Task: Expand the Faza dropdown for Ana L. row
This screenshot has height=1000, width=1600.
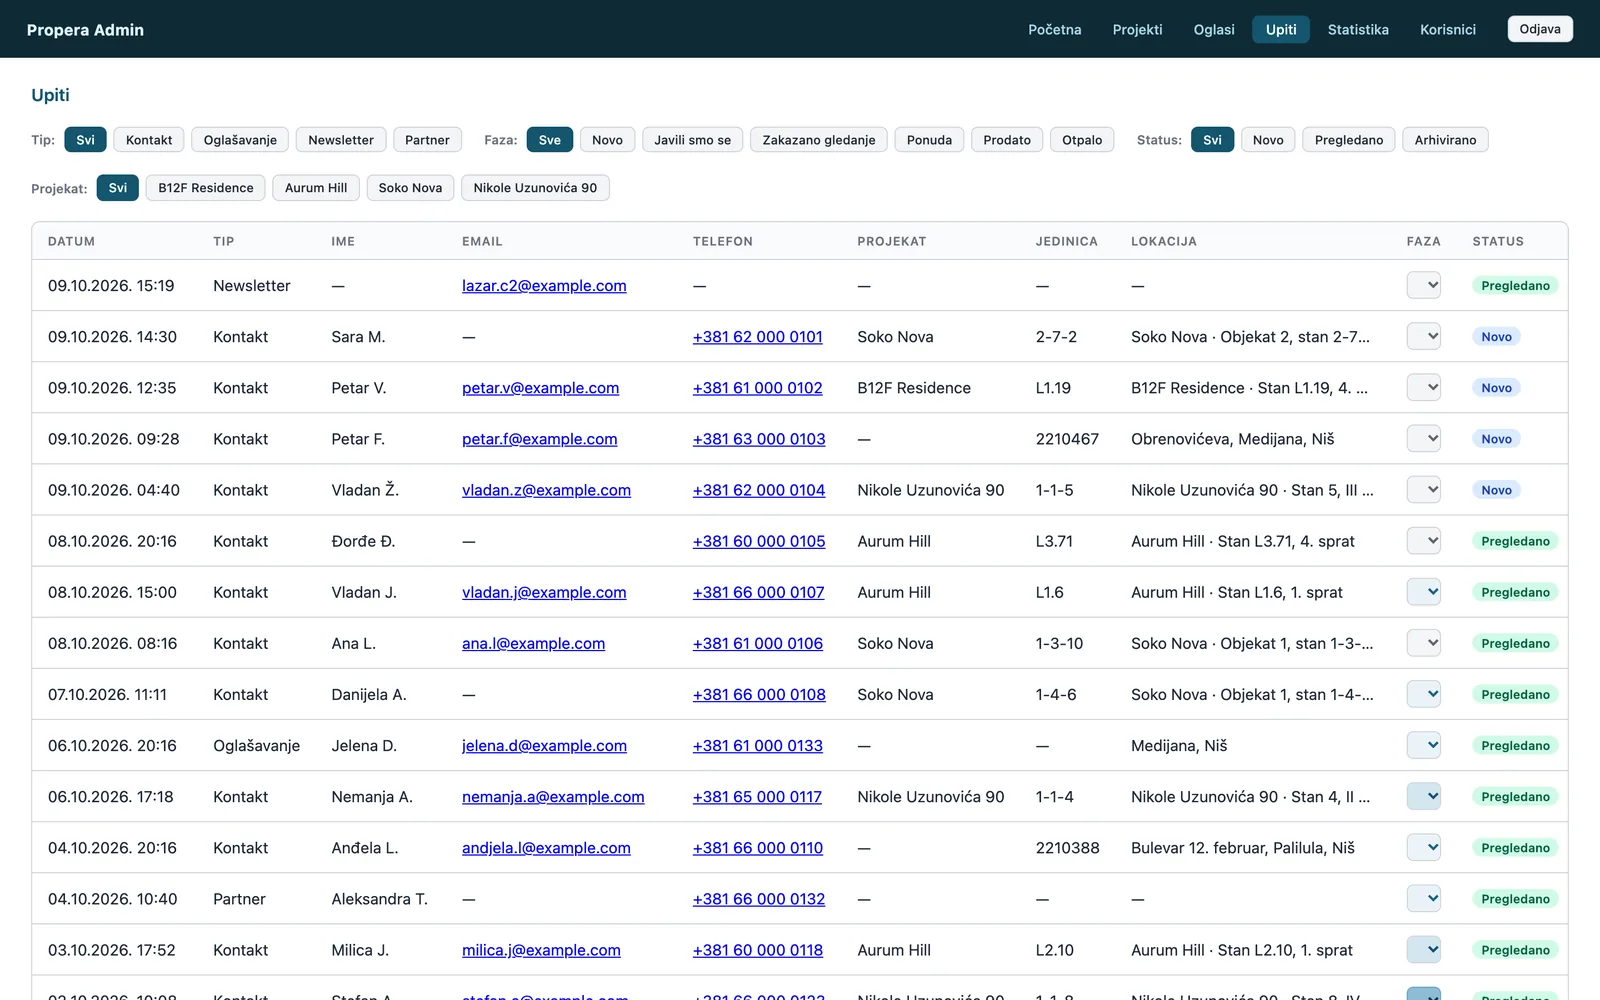Action: pyautogui.click(x=1423, y=643)
